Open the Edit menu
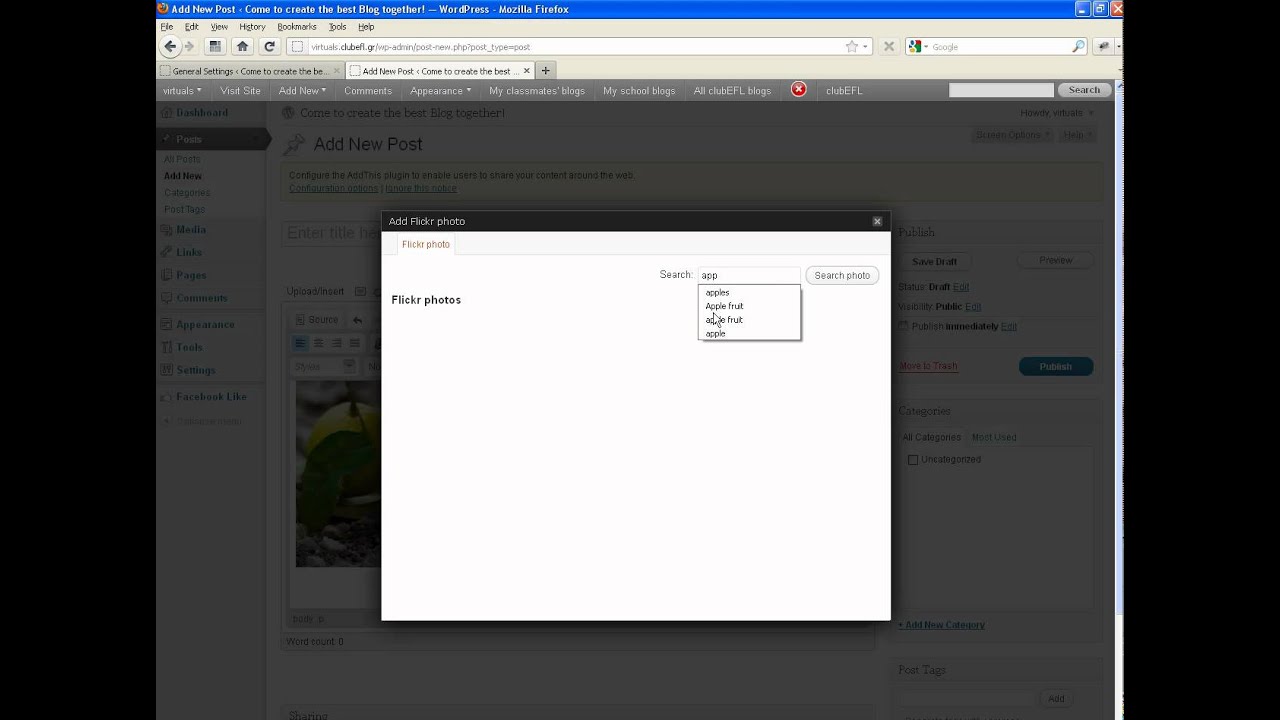Image resolution: width=1280 pixels, height=720 pixels. (x=191, y=27)
